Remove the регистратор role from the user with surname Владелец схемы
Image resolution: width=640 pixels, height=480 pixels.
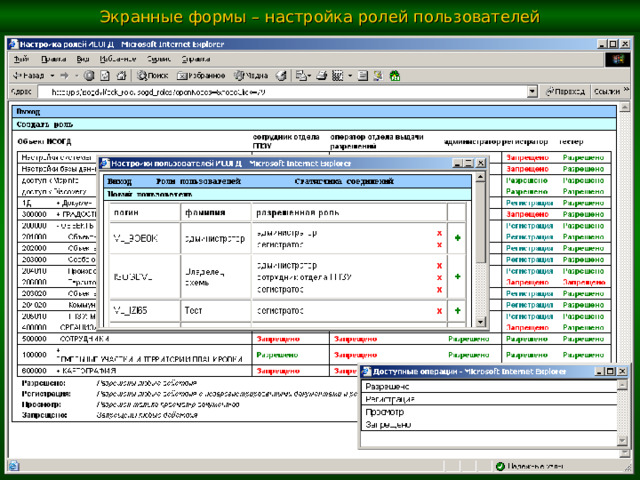[439, 290]
